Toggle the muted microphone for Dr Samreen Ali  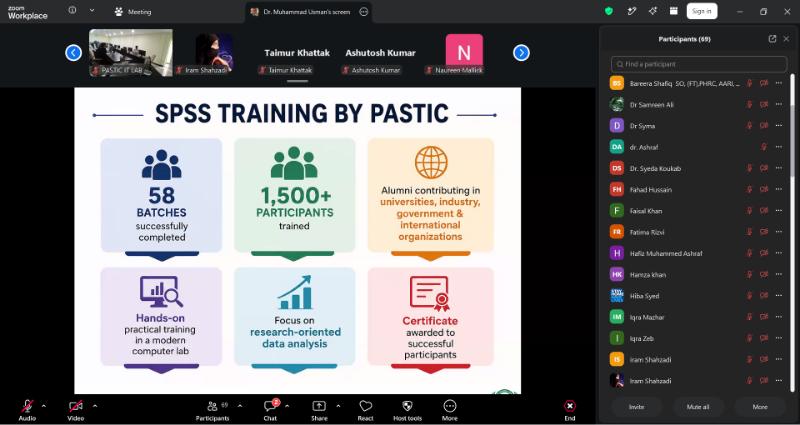point(749,104)
